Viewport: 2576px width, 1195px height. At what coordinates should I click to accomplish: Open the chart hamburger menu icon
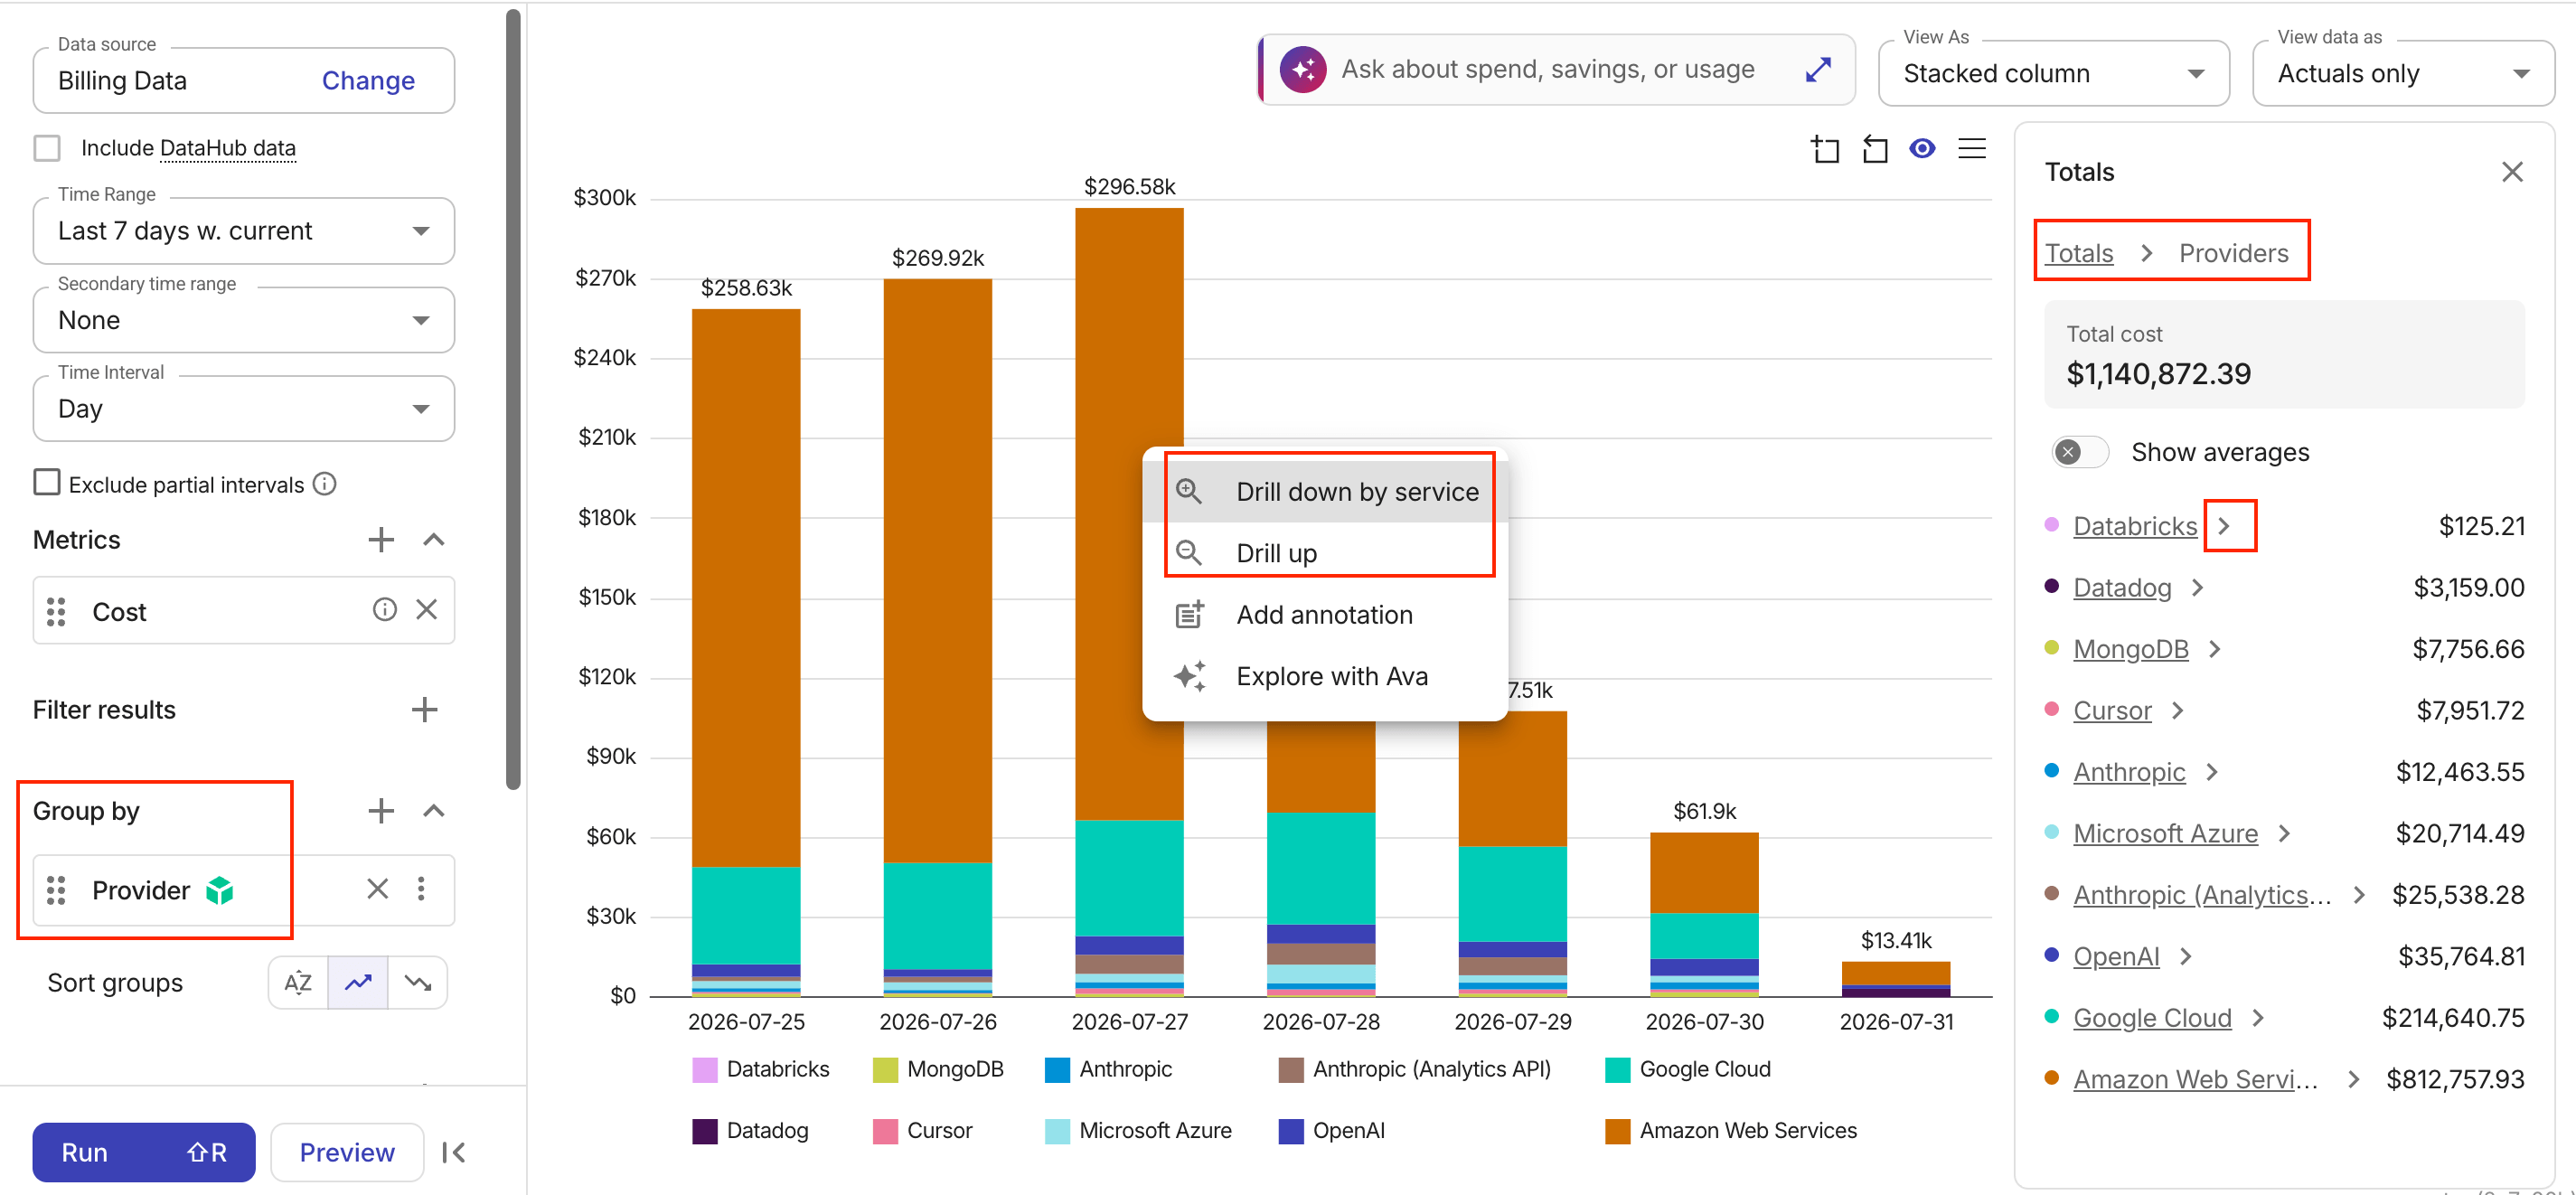click(1972, 148)
